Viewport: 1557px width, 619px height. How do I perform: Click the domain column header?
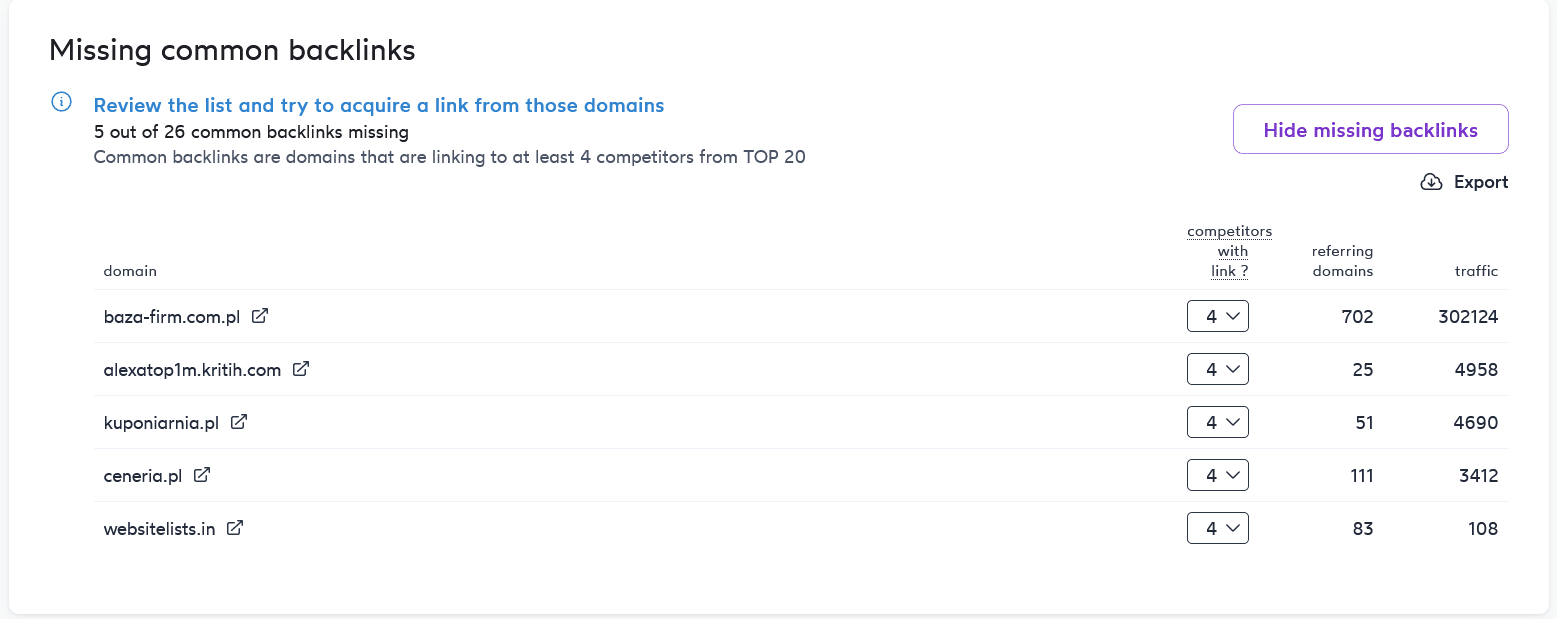pyautogui.click(x=130, y=271)
